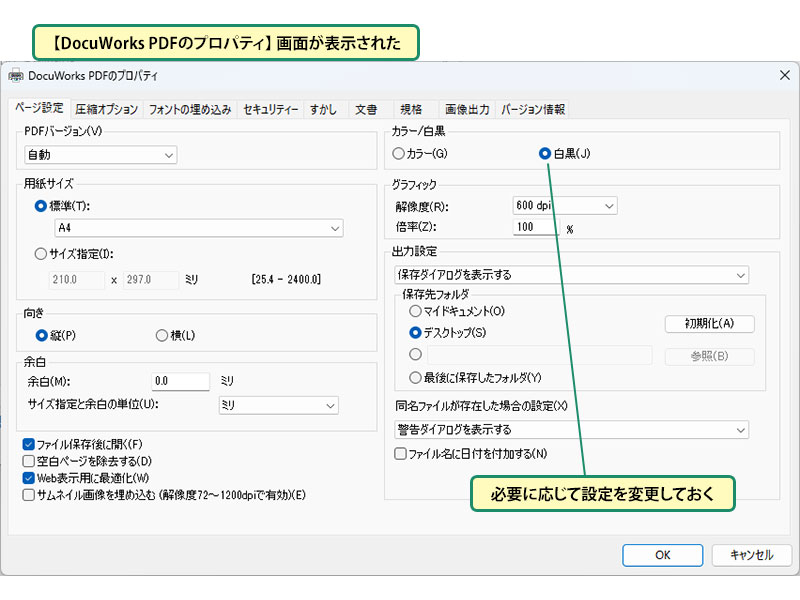Click the 初期化(A) button
Image resolution: width=800 pixels, height=600 pixels.
click(709, 323)
